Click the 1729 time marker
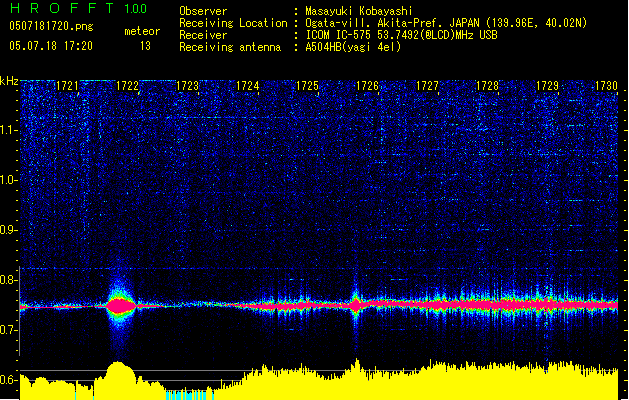The image size is (629, 400). click(547, 86)
